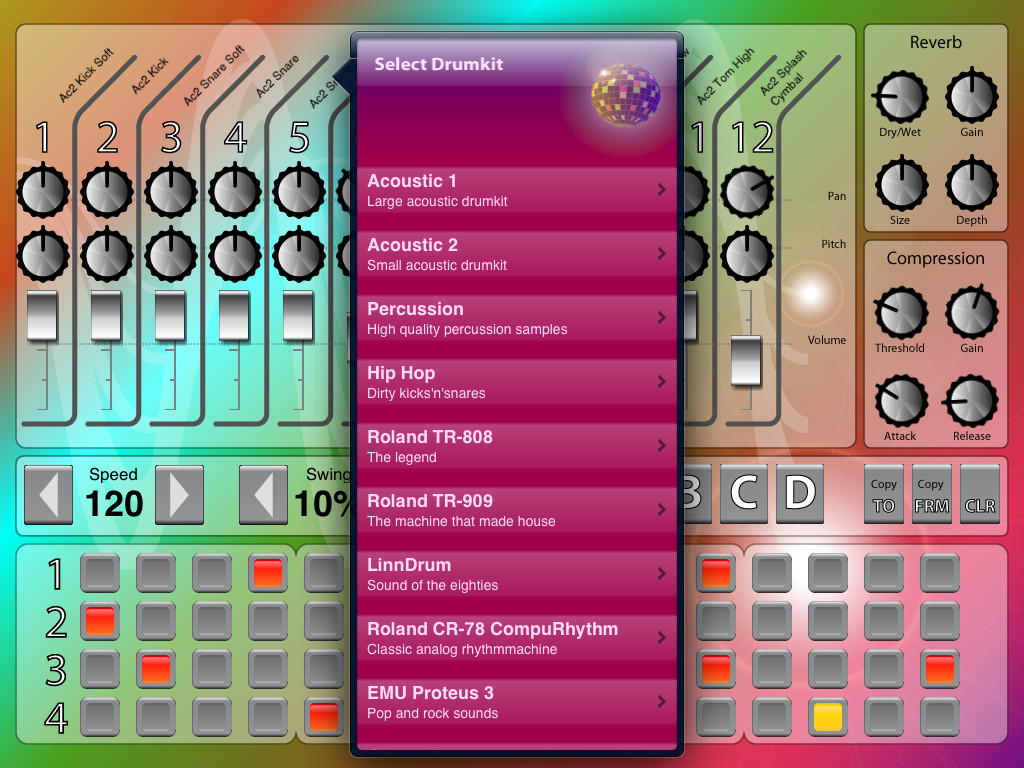Choose the Acoustic 2 small acoustic drumkit

click(517, 255)
